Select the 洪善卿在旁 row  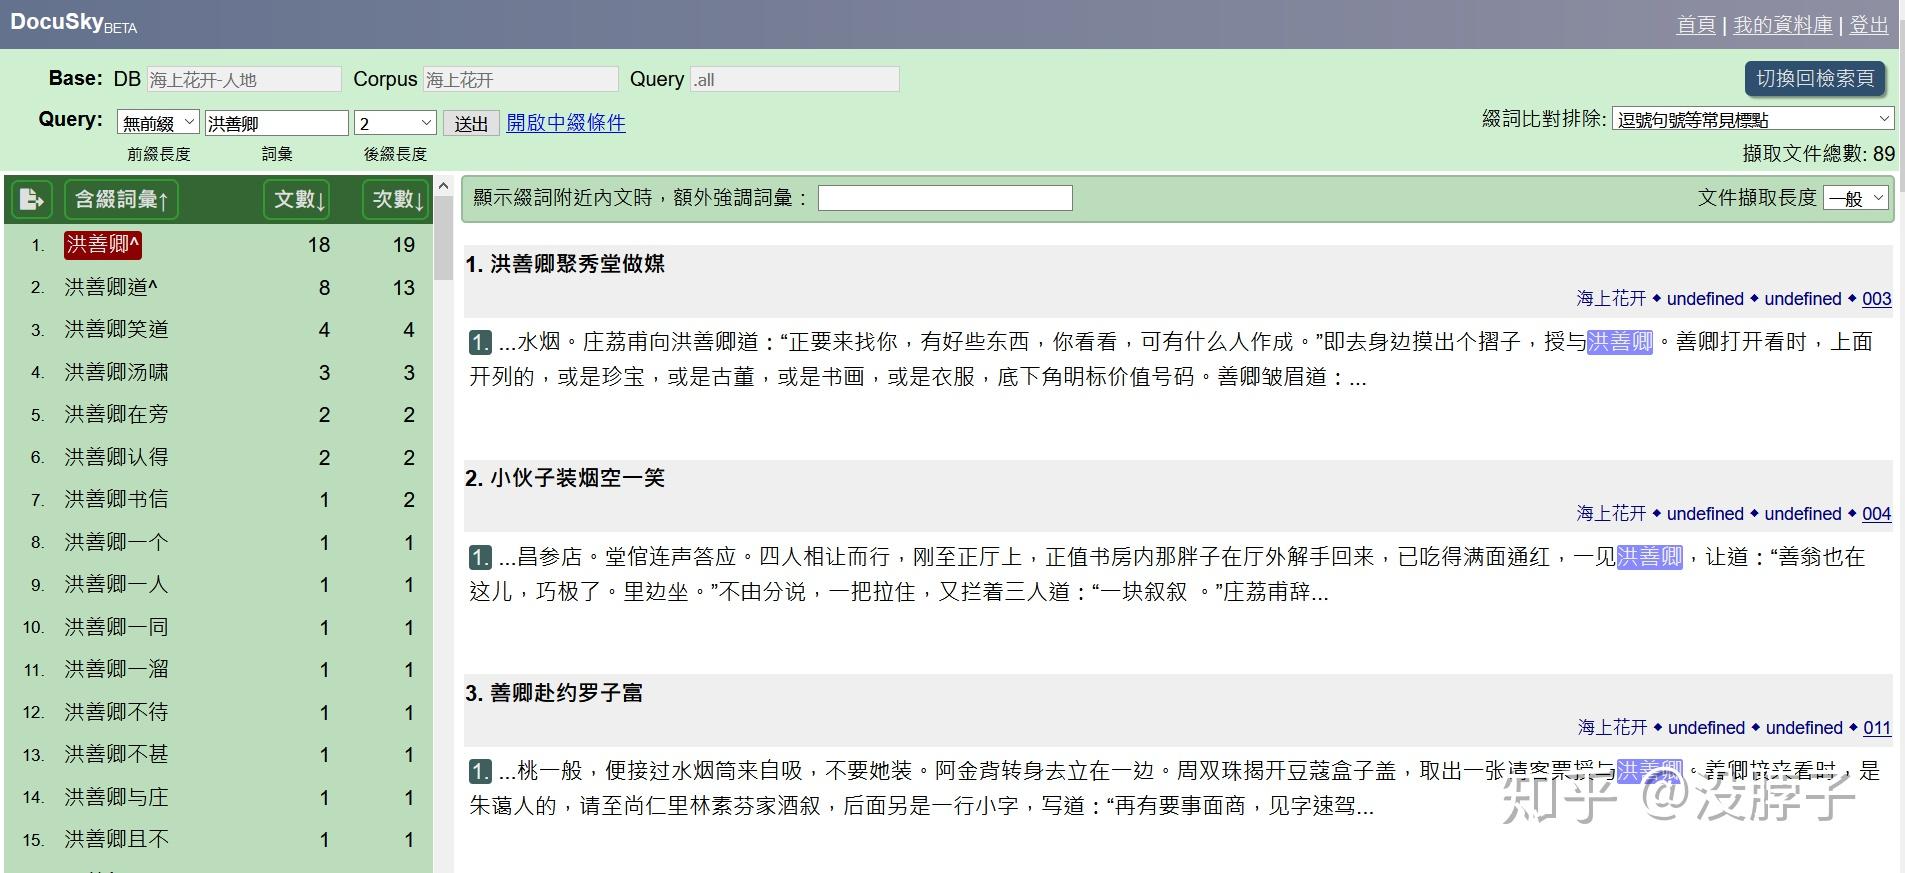click(x=219, y=415)
